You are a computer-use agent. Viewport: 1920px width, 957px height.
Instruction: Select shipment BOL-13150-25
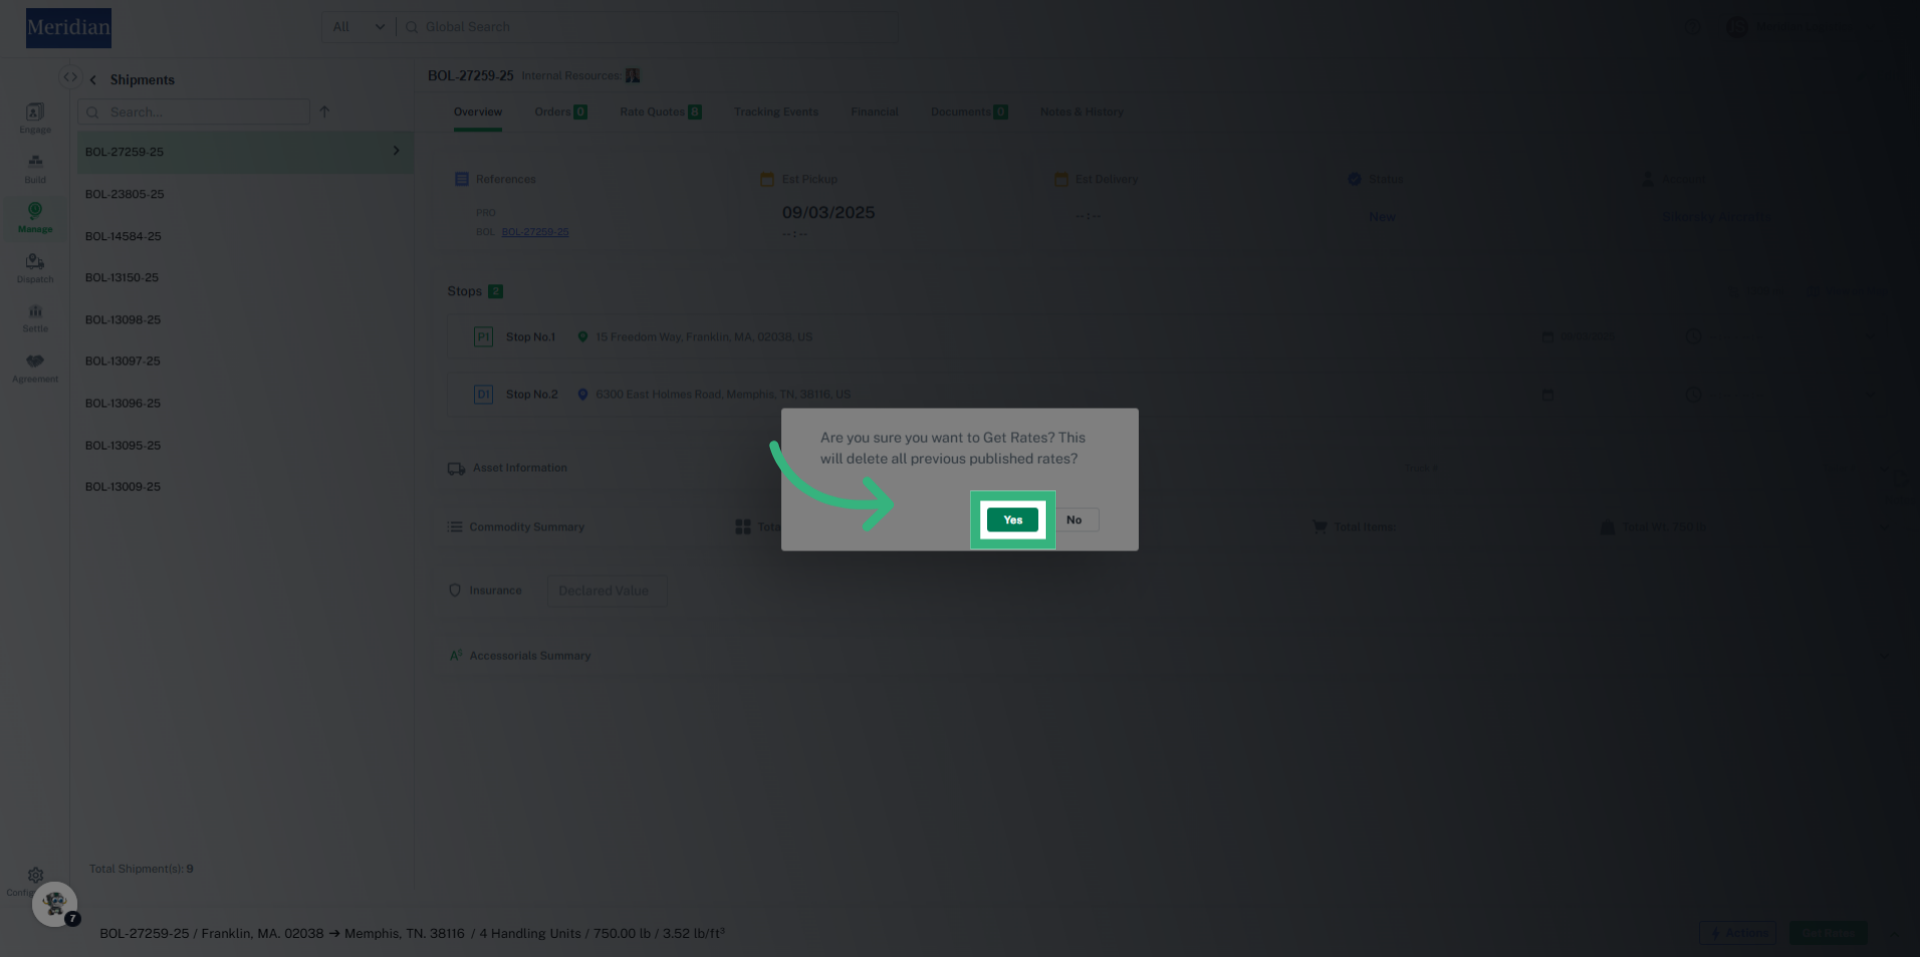245,278
